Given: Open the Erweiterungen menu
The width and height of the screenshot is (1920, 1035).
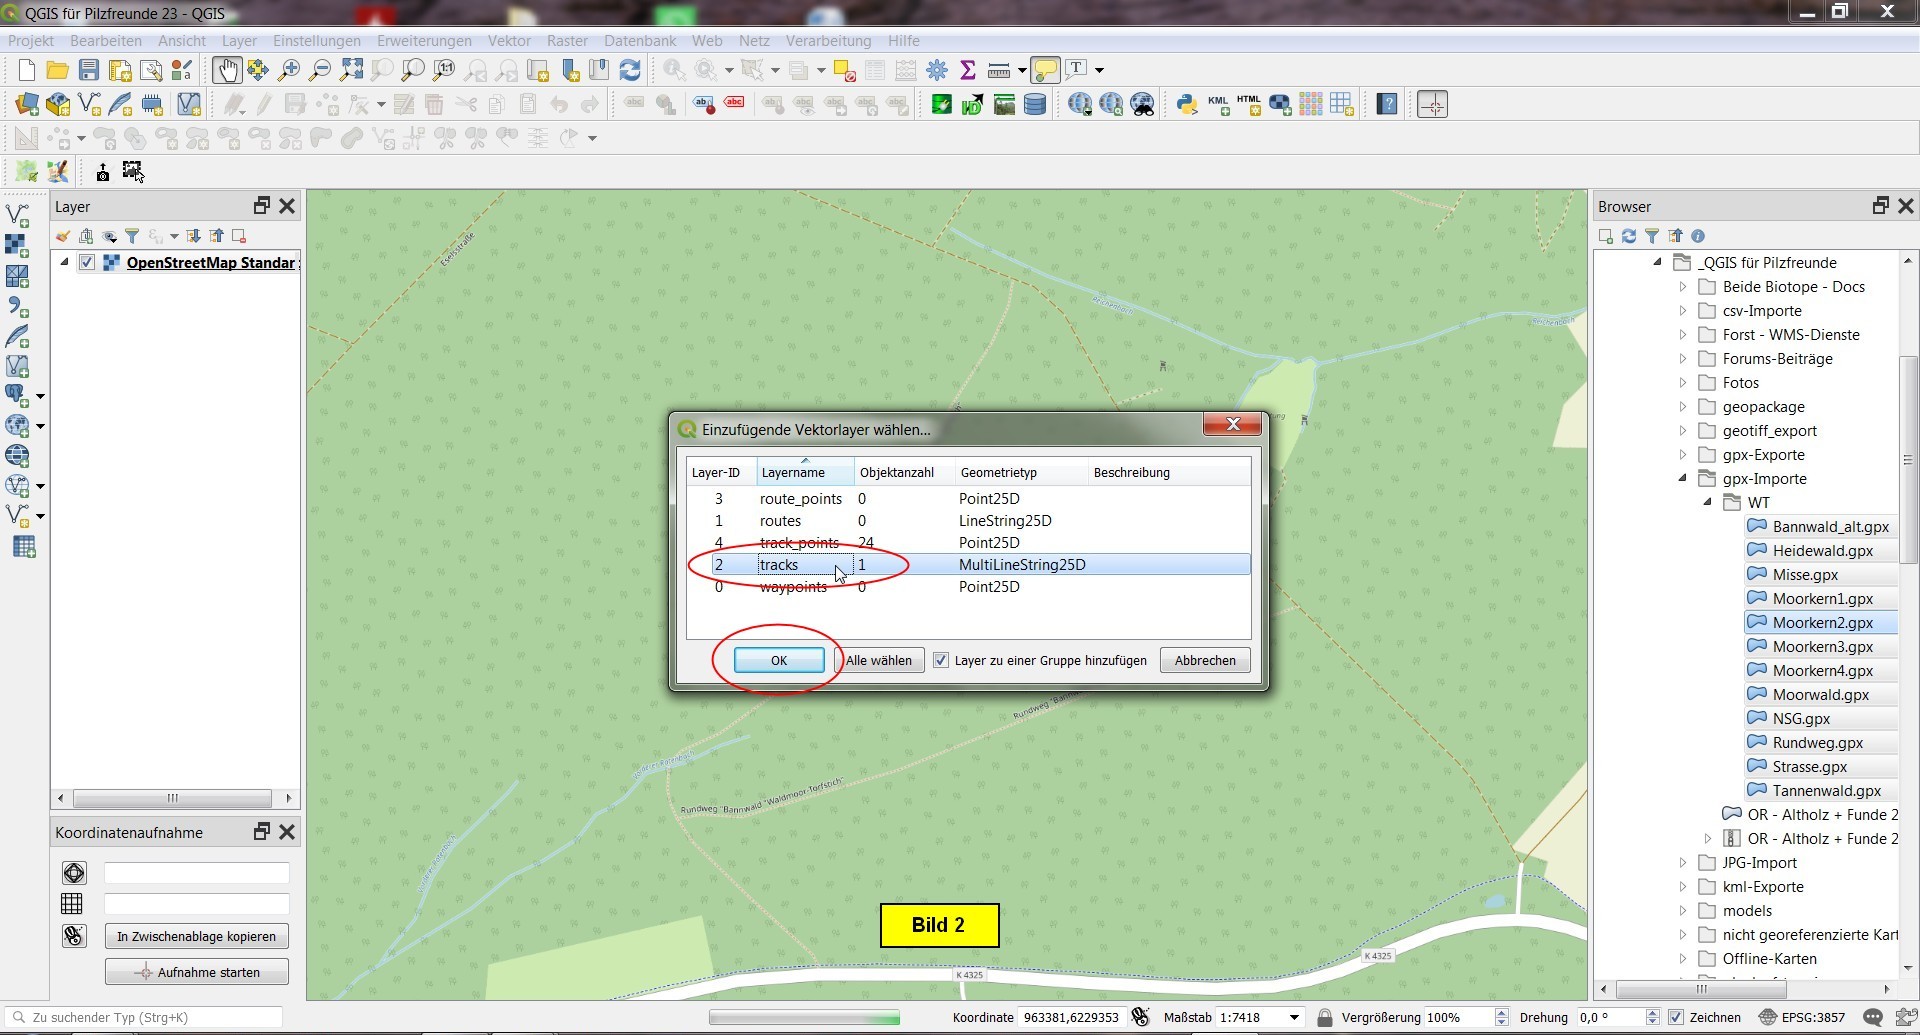Looking at the screenshot, I should click(x=424, y=41).
